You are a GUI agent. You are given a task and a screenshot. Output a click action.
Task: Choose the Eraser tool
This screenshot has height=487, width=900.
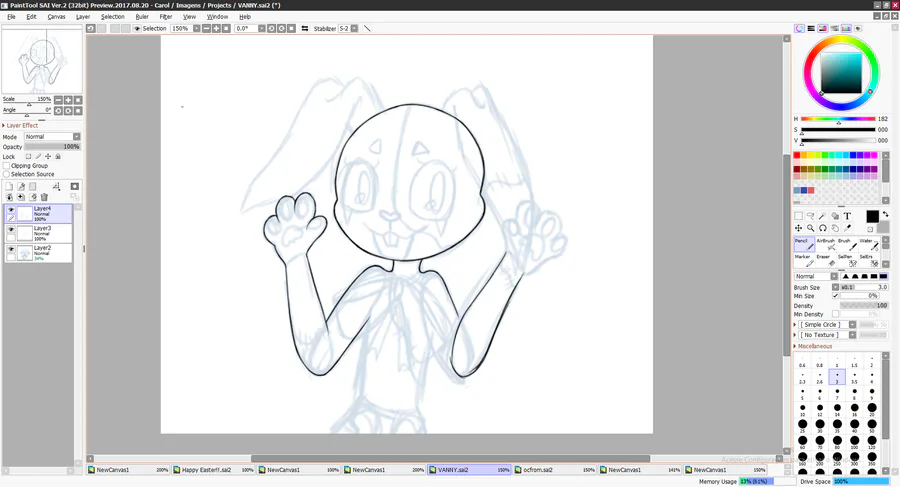[x=825, y=260]
